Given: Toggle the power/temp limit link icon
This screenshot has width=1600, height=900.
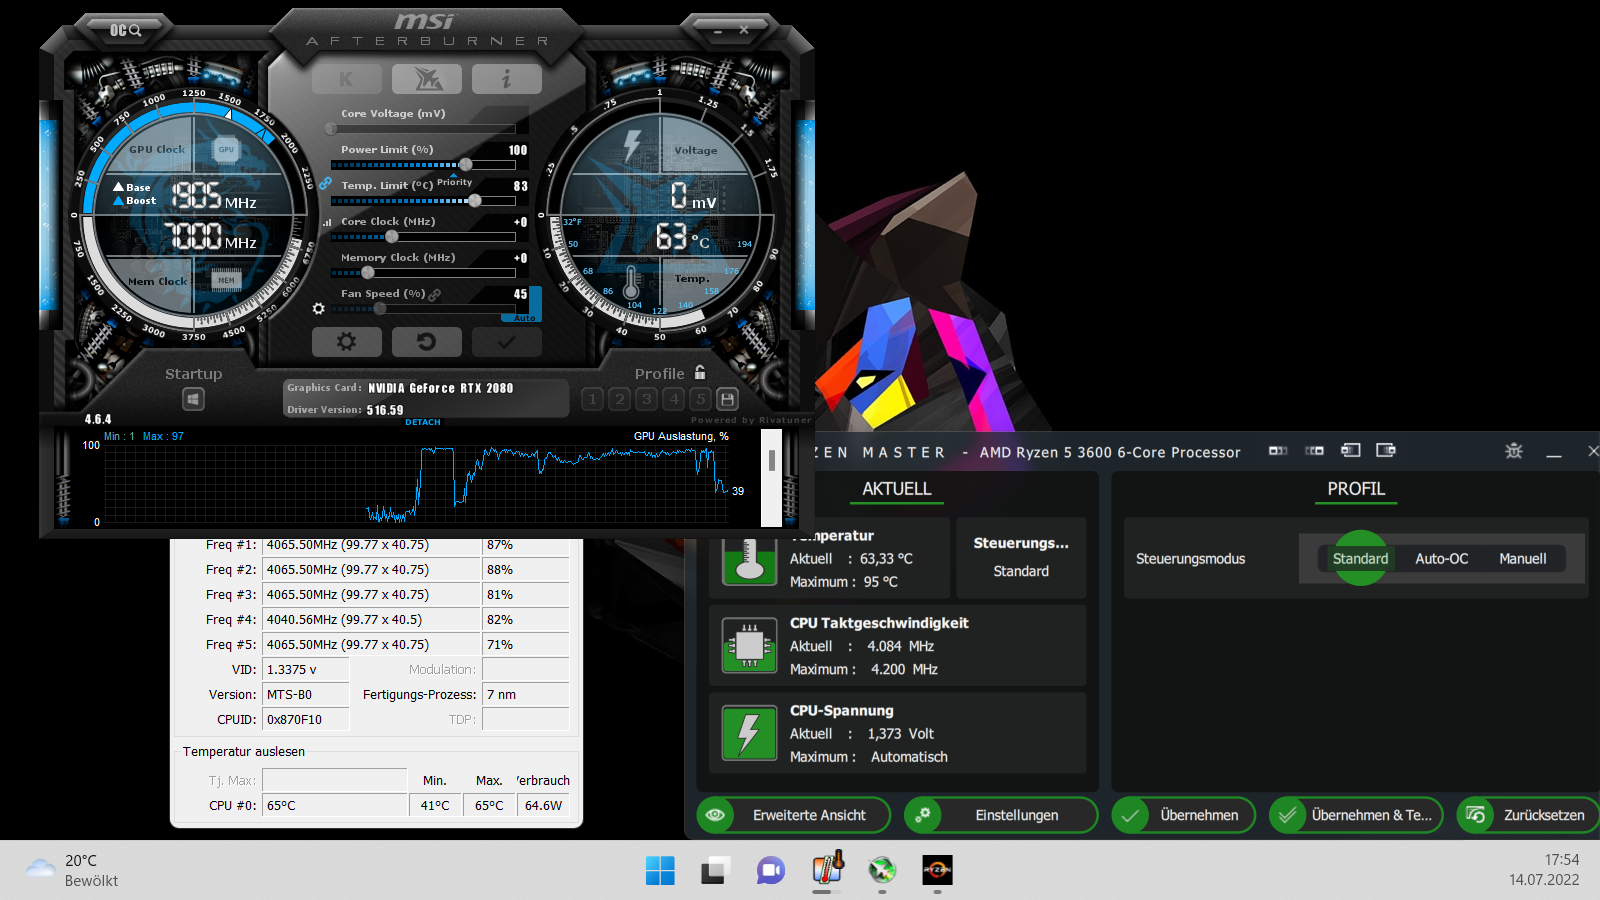Looking at the screenshot, I should (325, 184).
